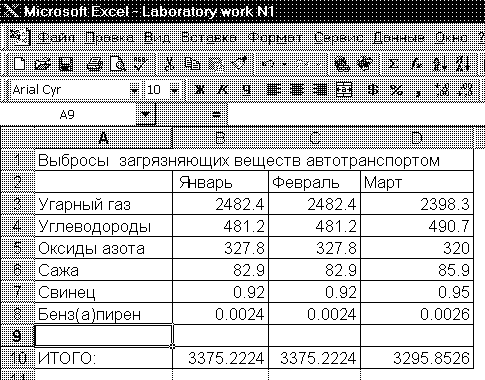Select Март value 2398.3
485x380 pixels.
(417, 204)
